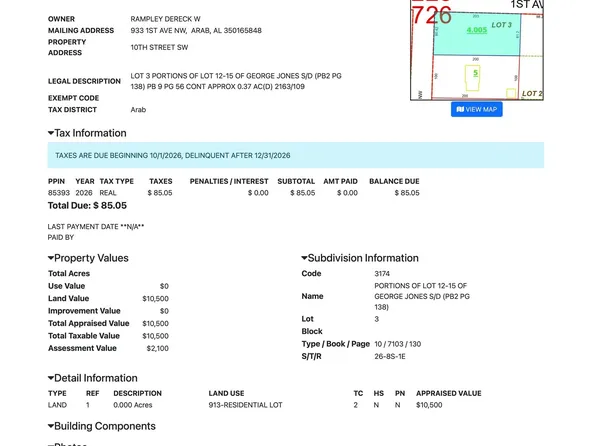596x446 pixels.
Task: Select the highlighted Lot 3 parcel on map
Action: [x=477, y=34]
